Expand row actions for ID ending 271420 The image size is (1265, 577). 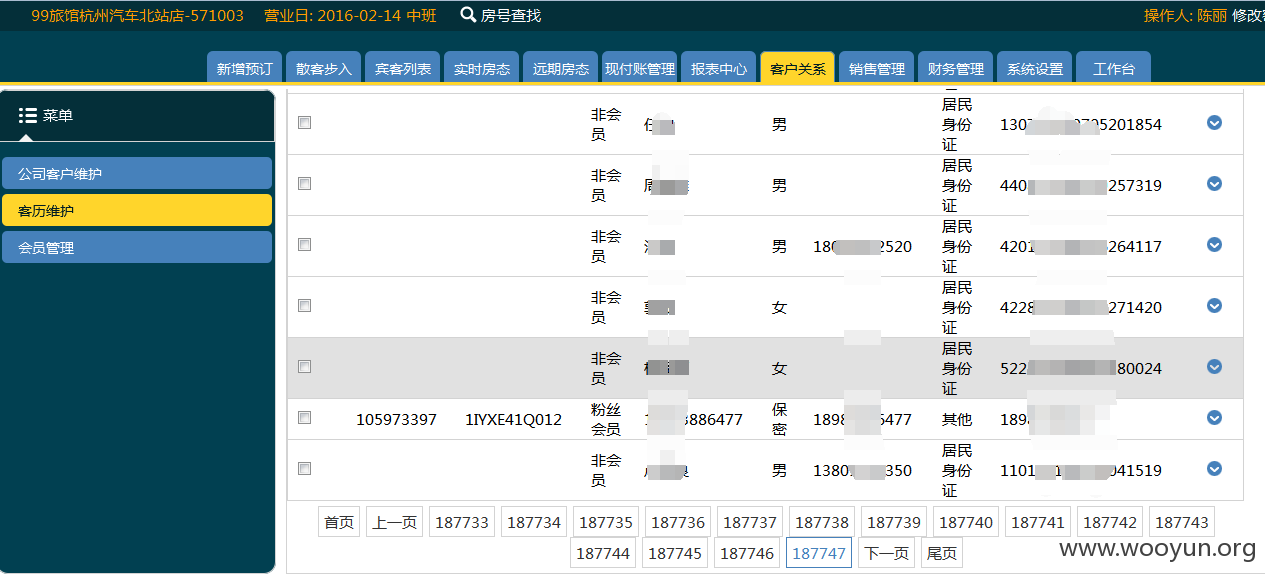1214,305
